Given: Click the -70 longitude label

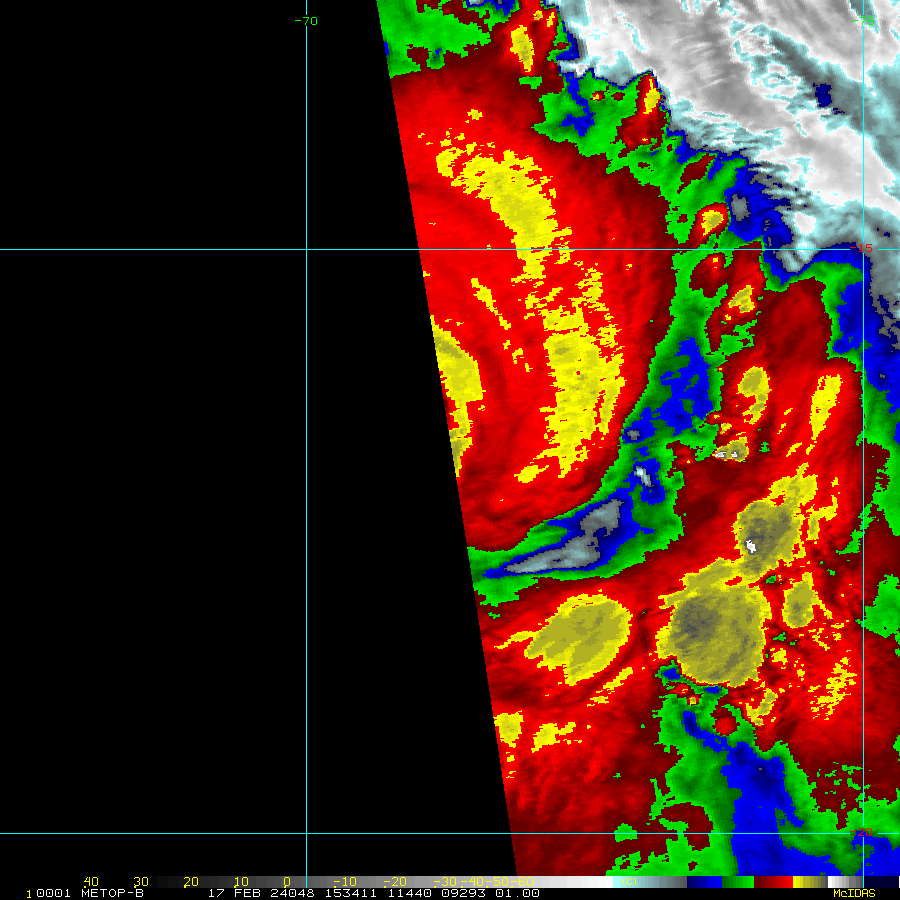Looking at the screenshot, I should pyautogui.click(x=306, y=21).
